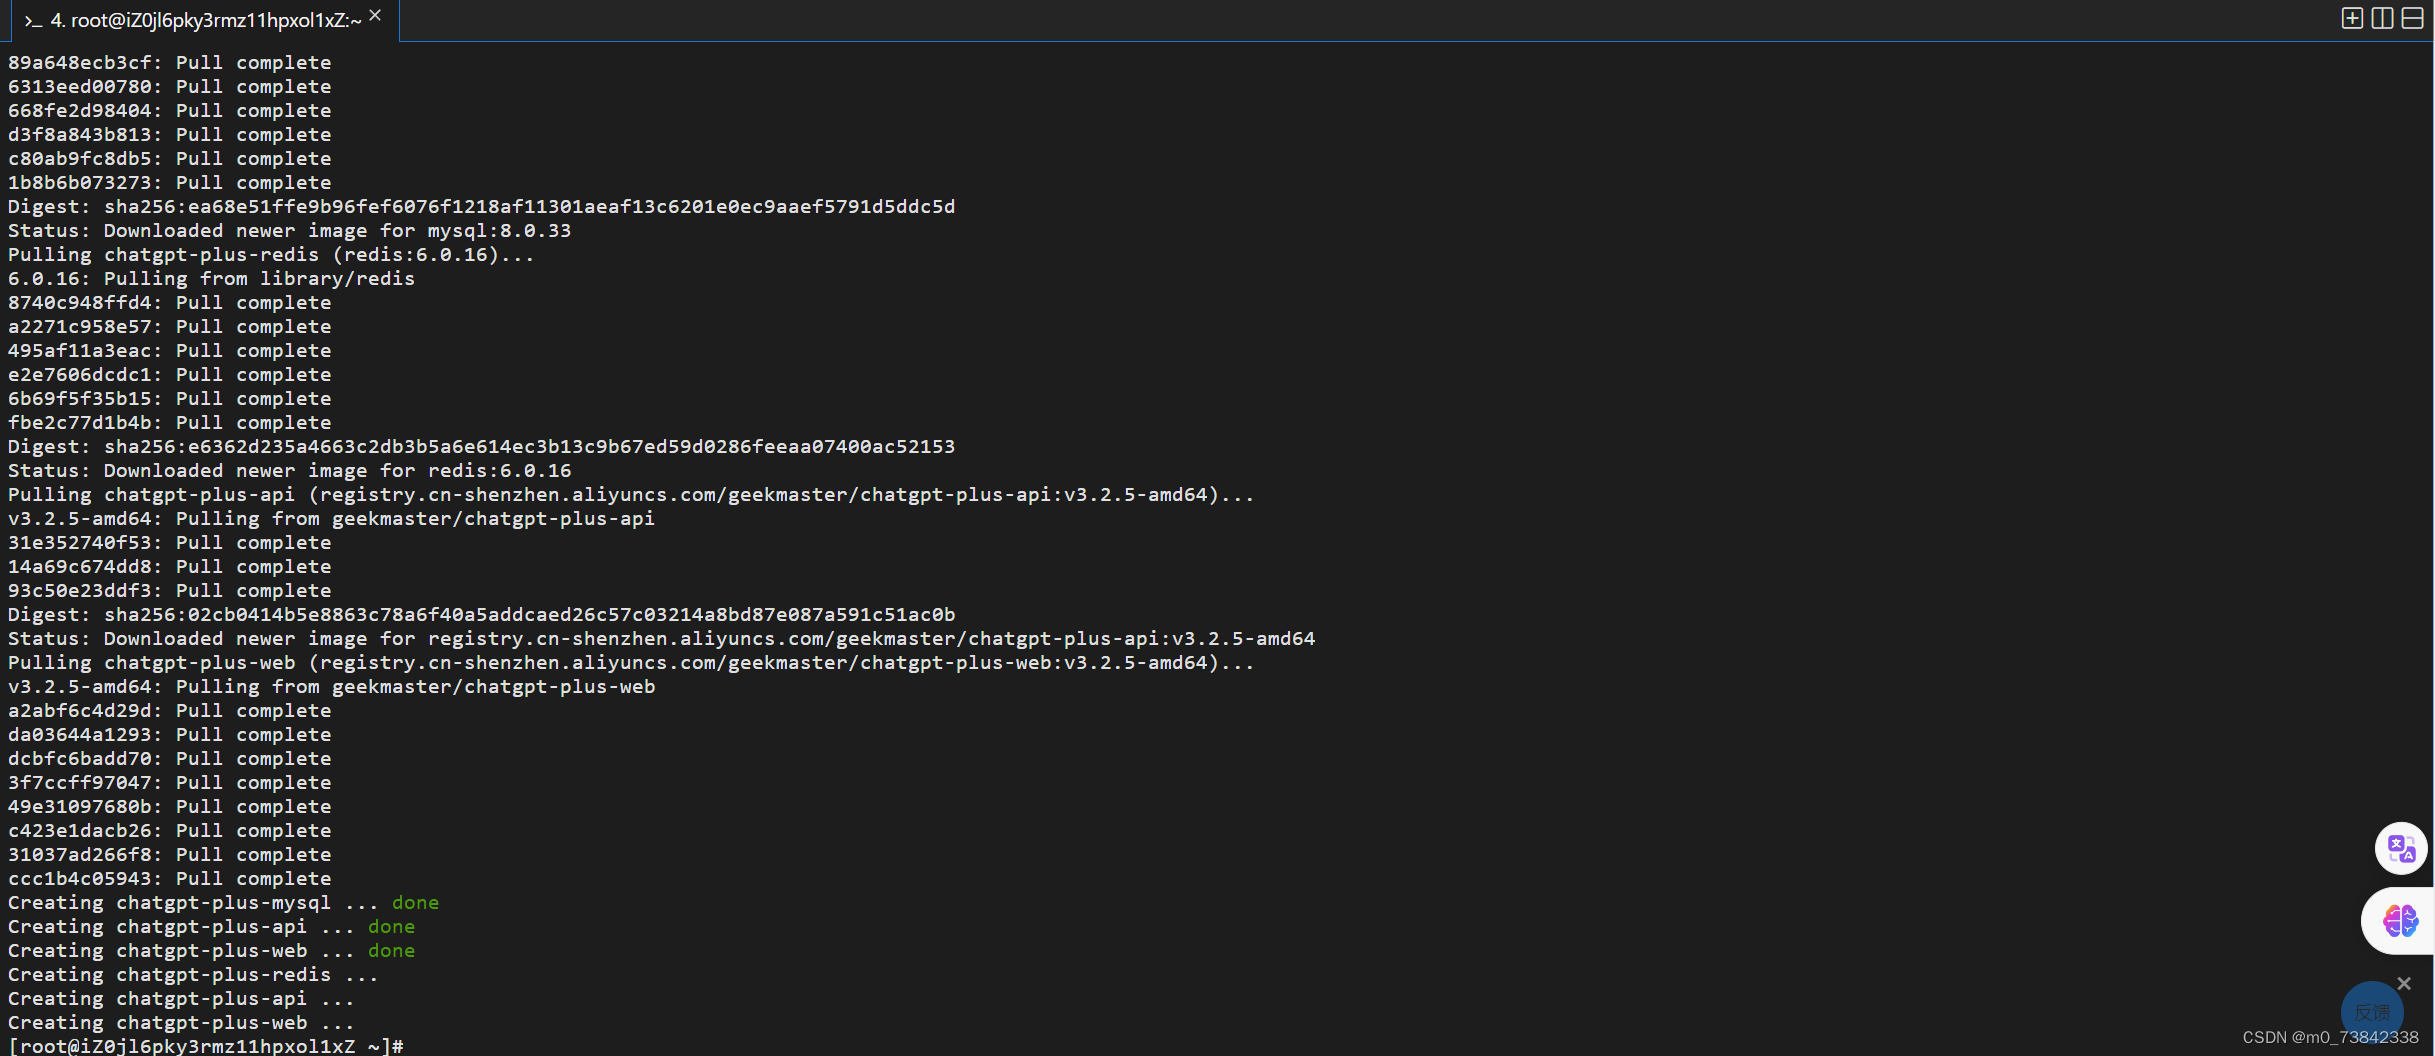The height and width of the screenshot is (1056, 2435).
Task: Click the 'a2abf6c4d29d: Pull complete' line
Action: (x=169, y=710)
